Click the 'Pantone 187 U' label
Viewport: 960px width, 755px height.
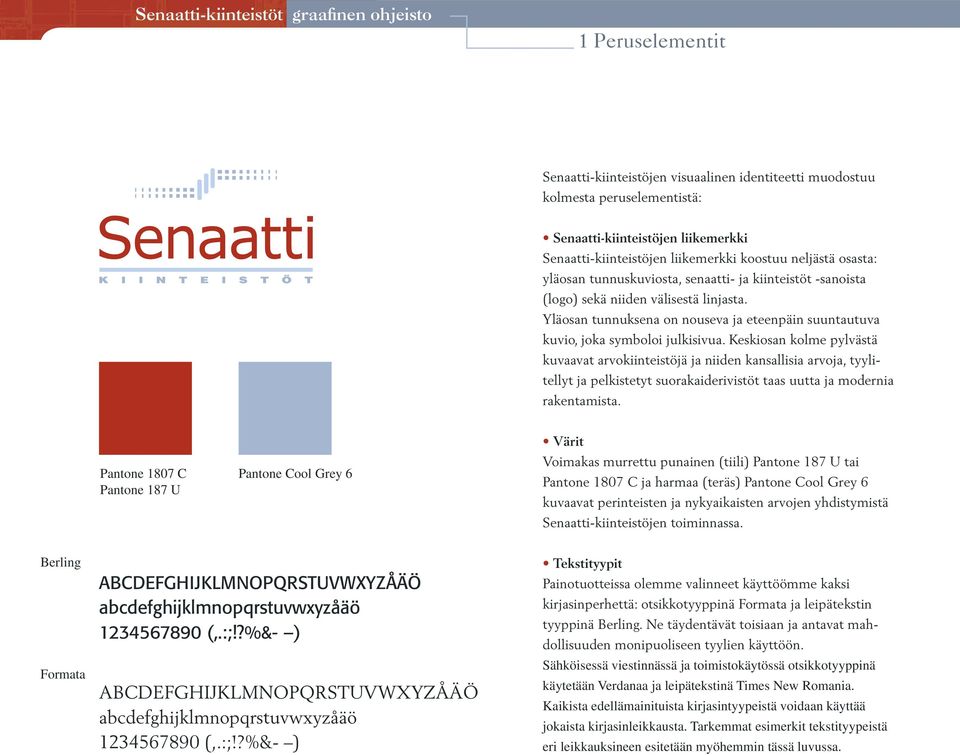tap(140, 490)
